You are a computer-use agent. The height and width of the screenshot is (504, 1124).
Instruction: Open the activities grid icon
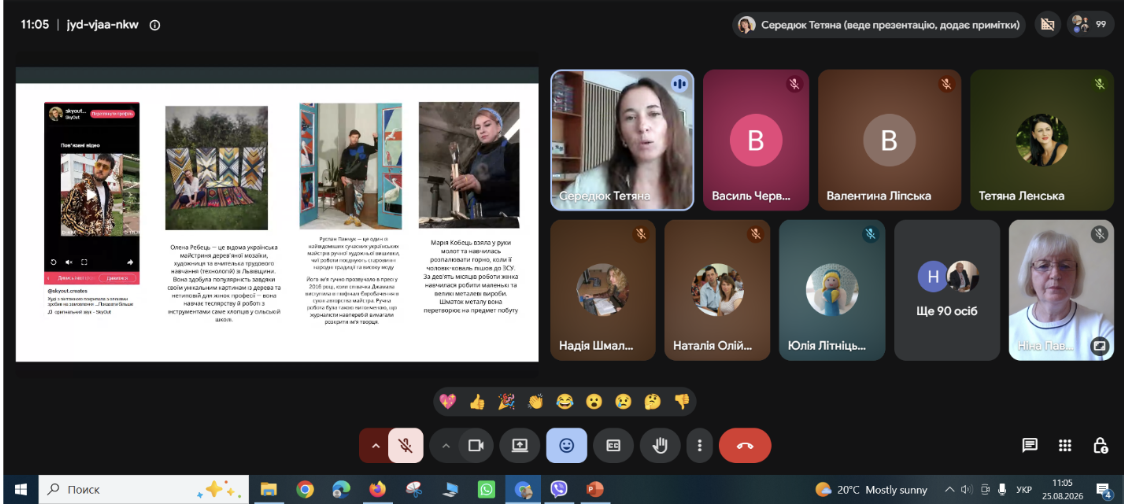(x=1065, y=445)
